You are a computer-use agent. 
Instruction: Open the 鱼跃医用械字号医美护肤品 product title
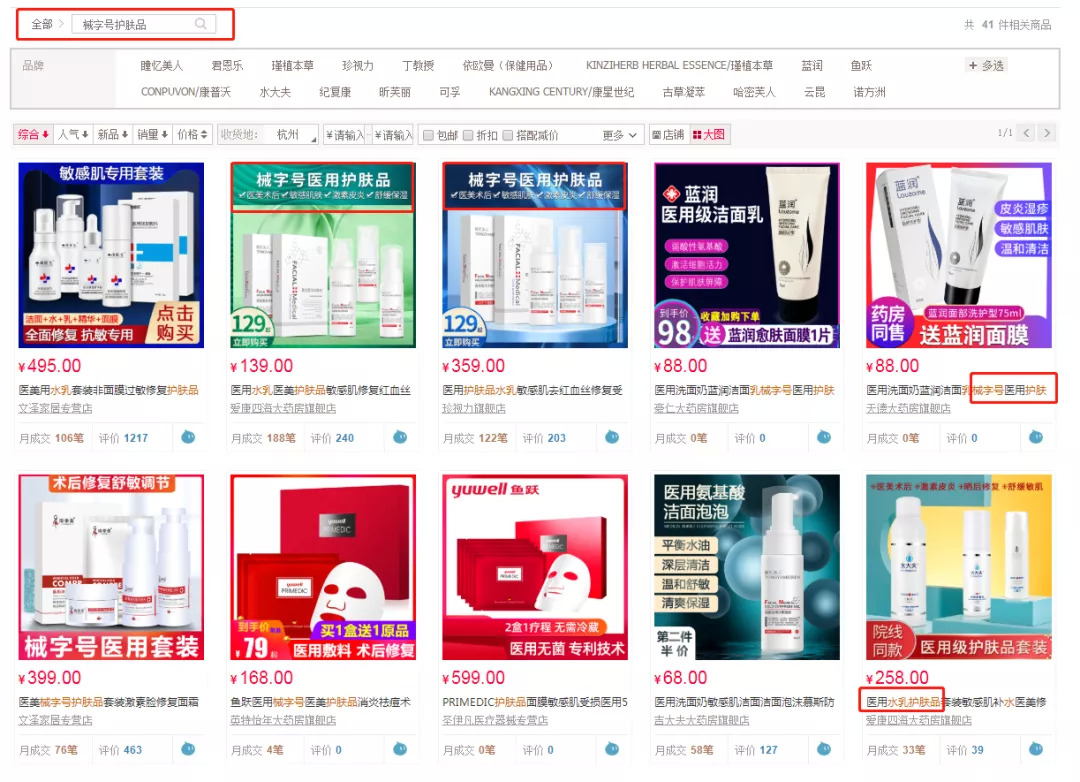click(x=320, y=702)
